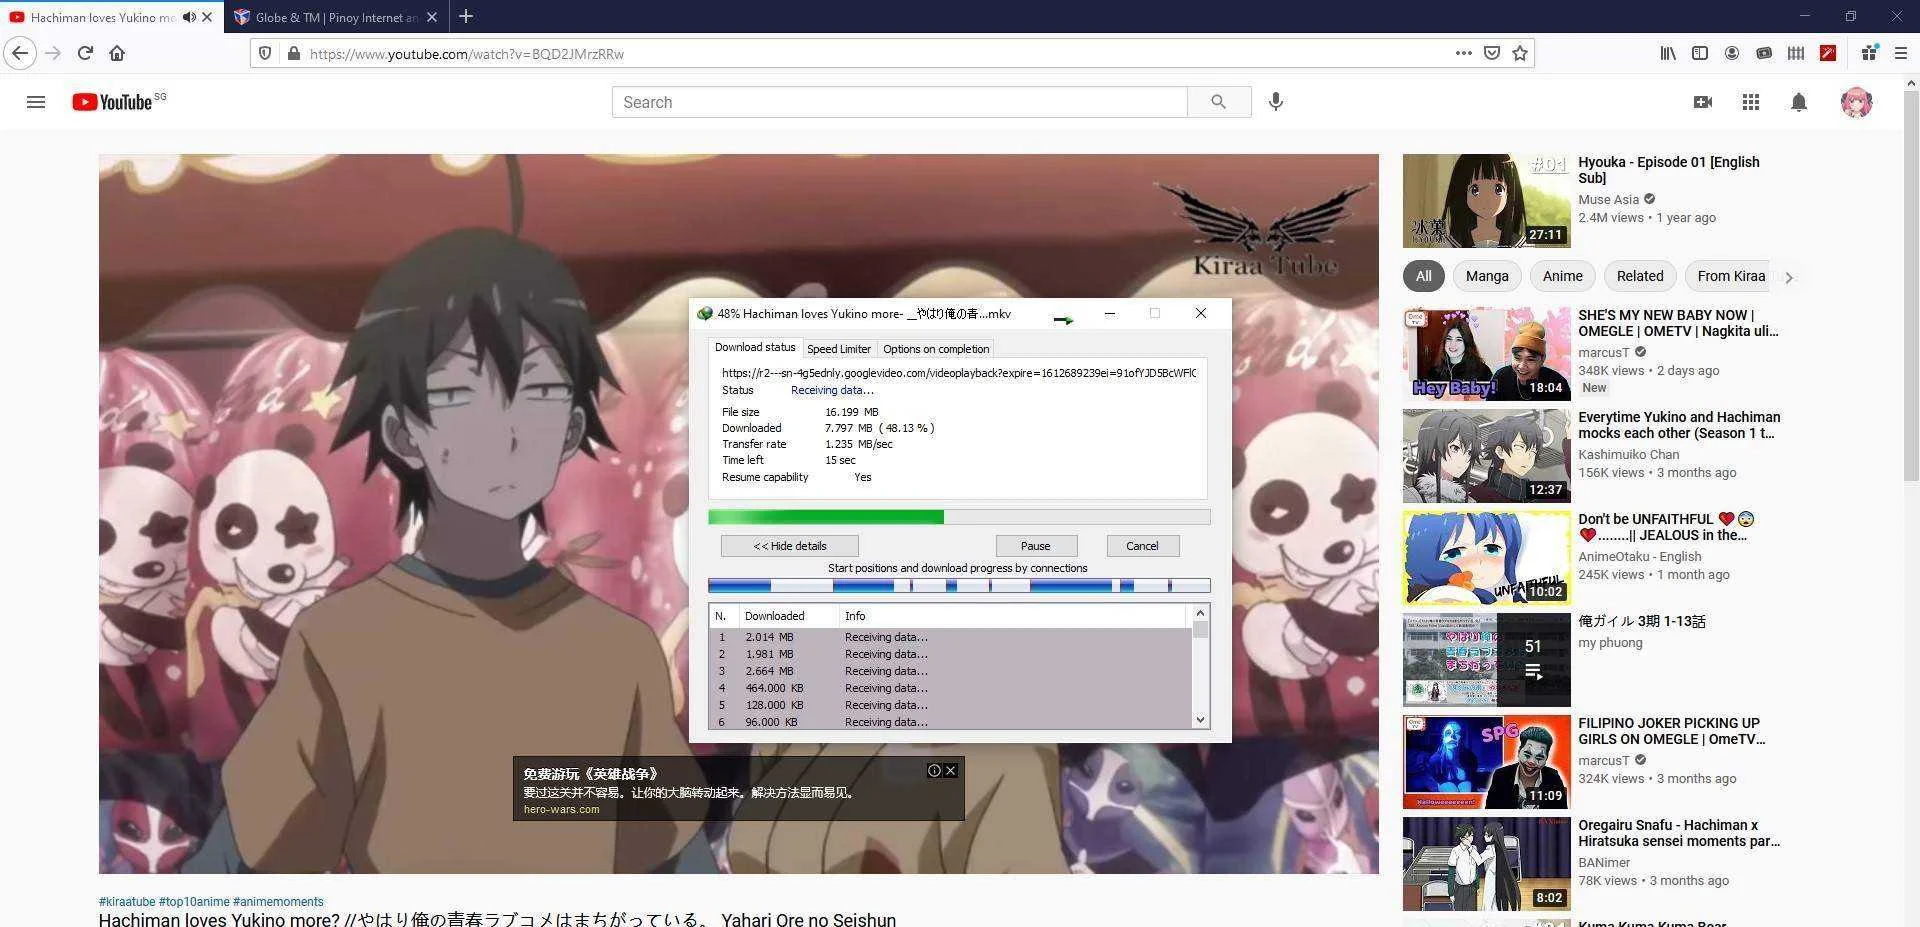Go to the browser home page
Screen dimensions: 1920x927
(x=117, y=53)
